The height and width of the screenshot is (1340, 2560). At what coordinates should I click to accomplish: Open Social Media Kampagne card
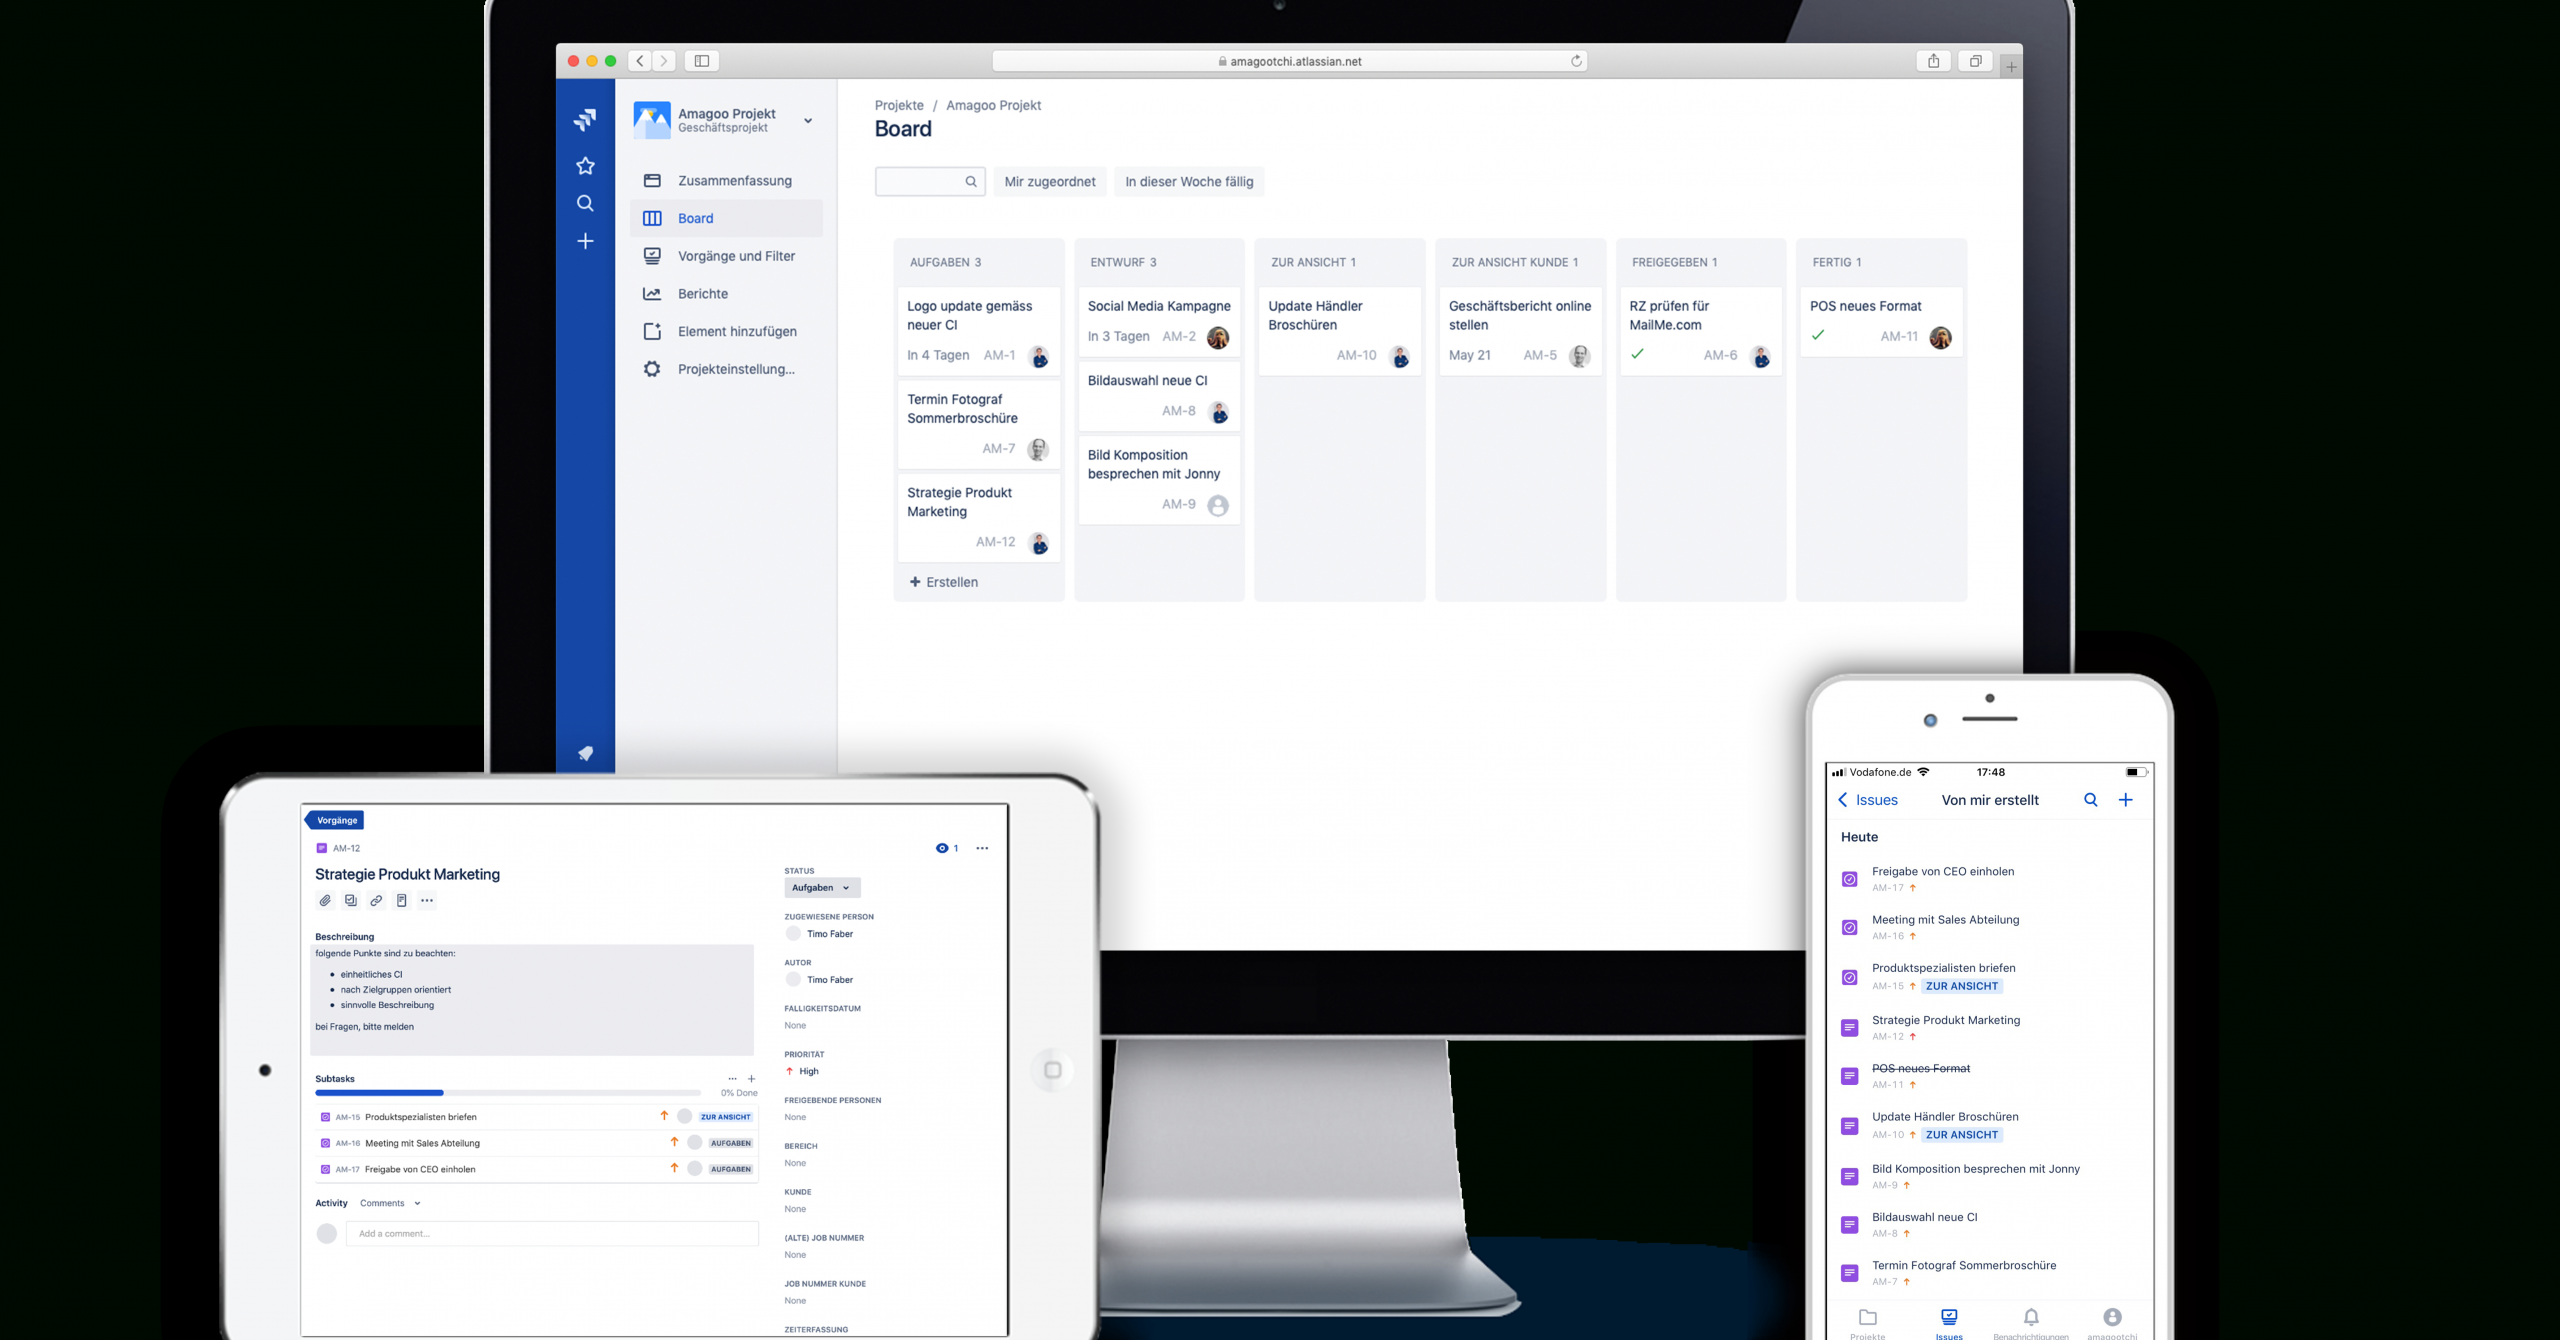1159,322
